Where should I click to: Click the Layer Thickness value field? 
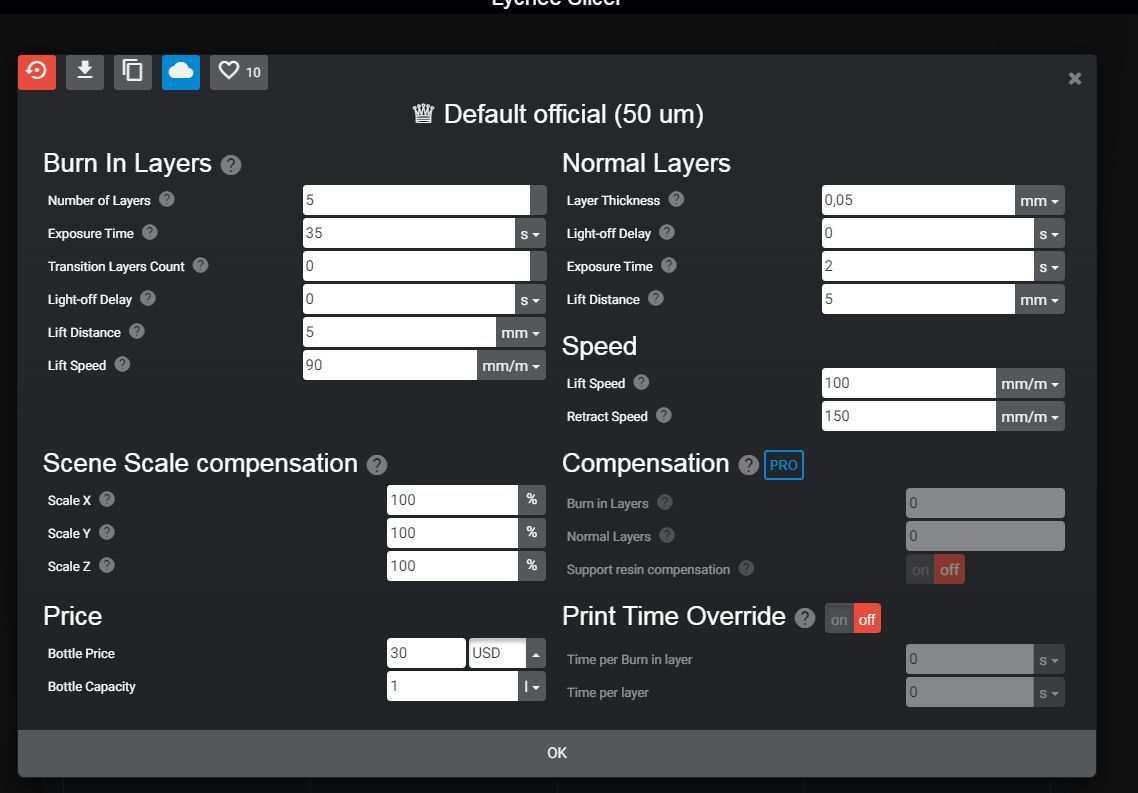[918, 200]
